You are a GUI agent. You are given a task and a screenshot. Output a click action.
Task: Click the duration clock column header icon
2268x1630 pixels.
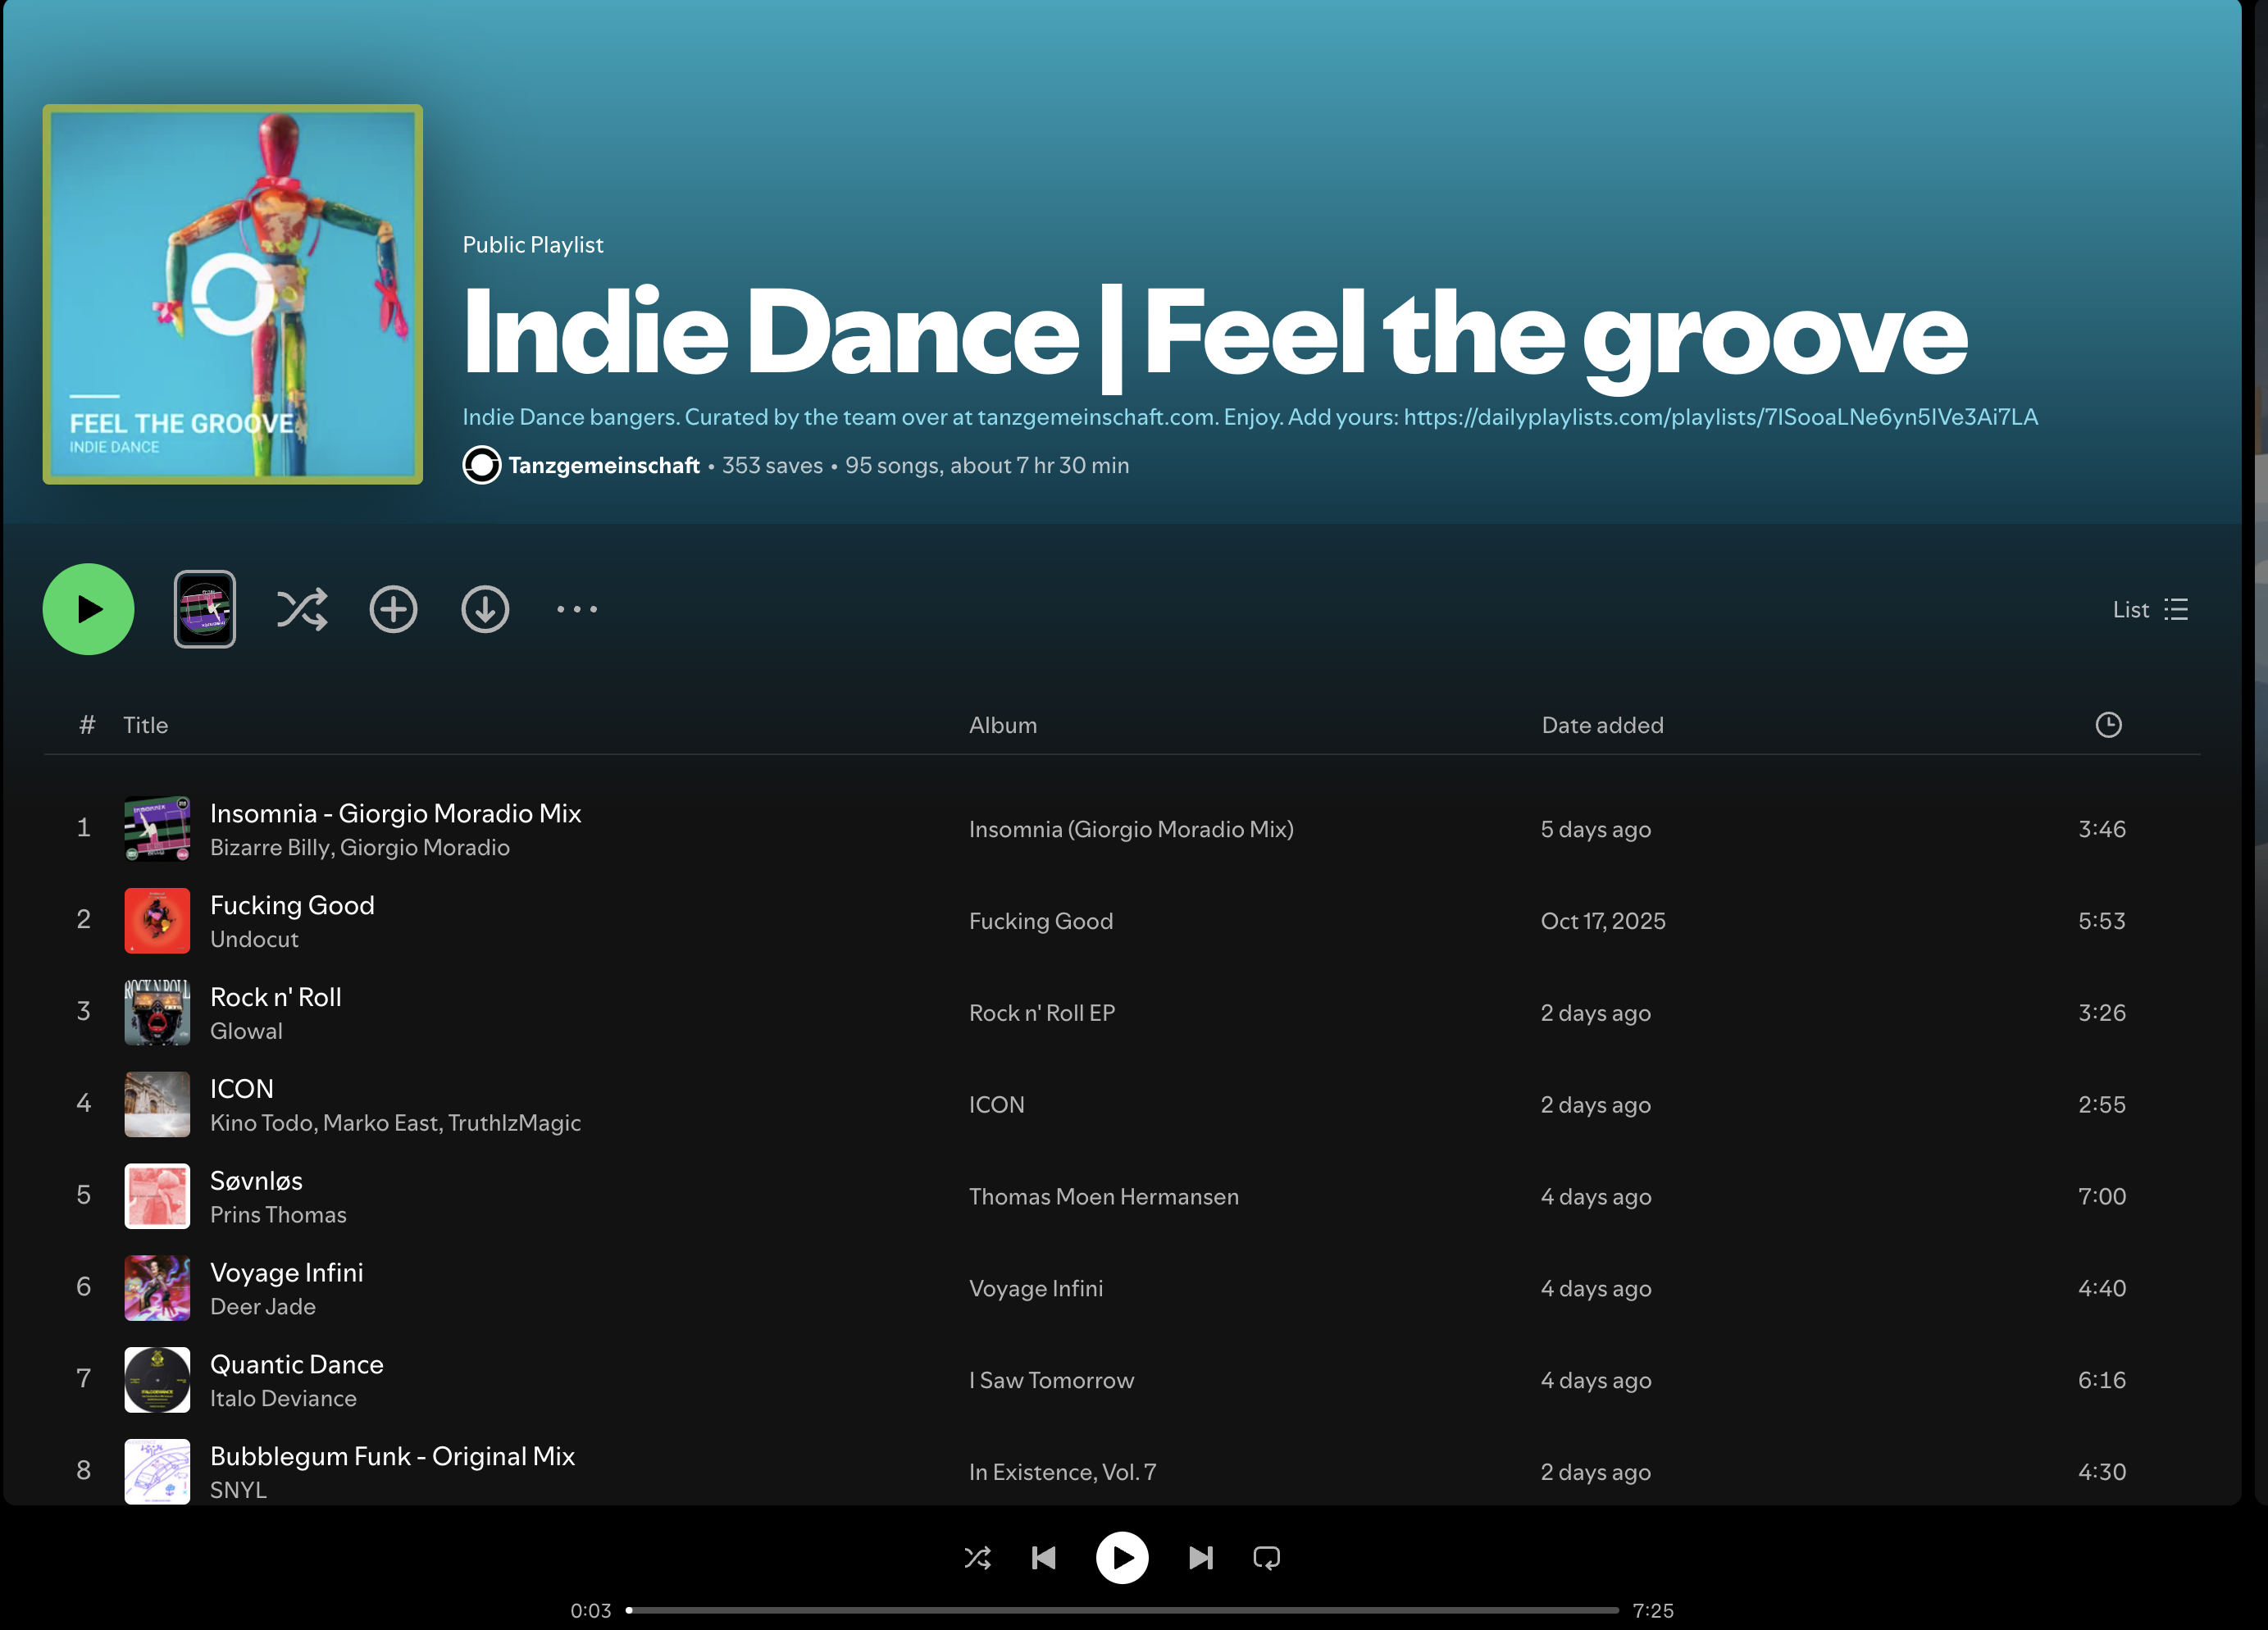(x=2108, y=725)
